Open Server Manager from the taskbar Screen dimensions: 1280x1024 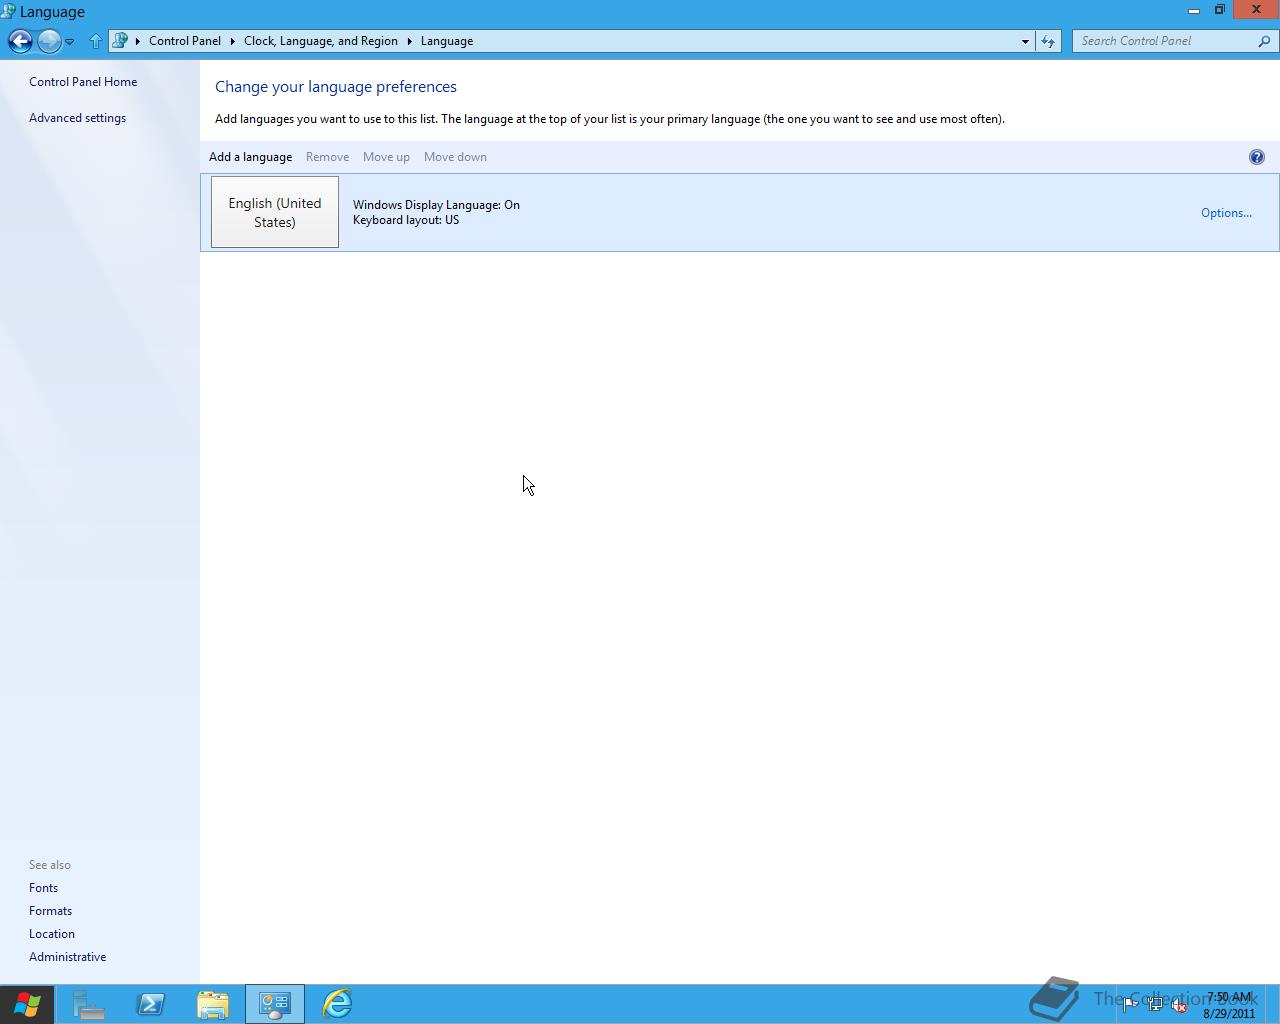(x=88, y=1004)
